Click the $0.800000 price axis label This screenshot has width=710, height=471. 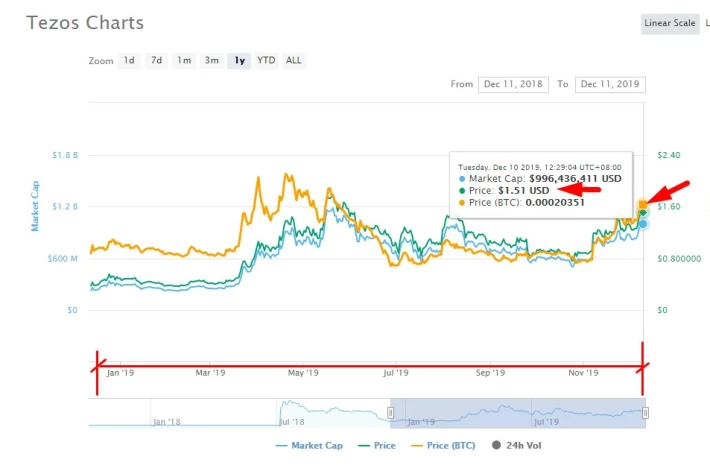679,259
